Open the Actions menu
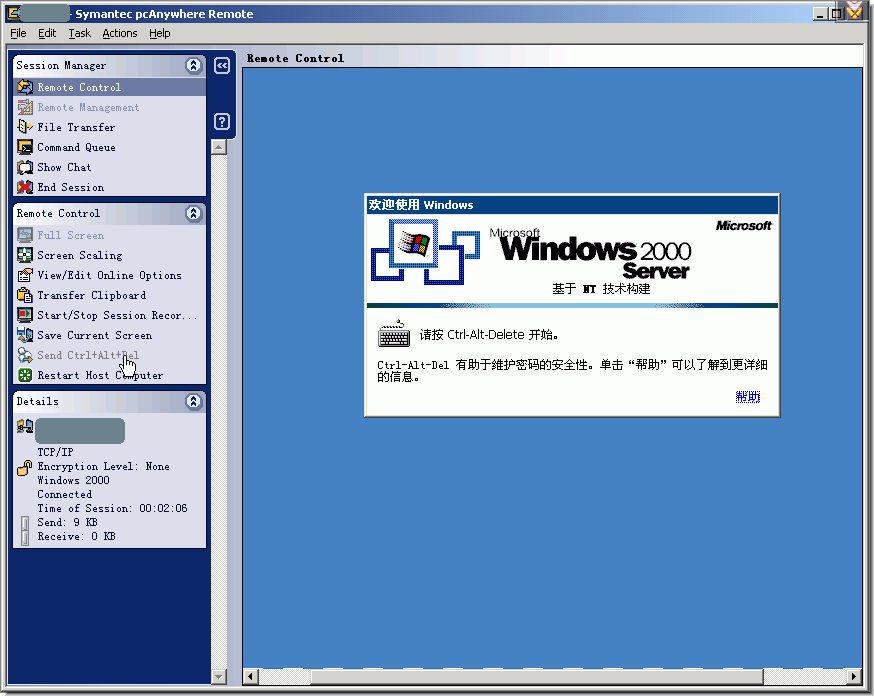 pyautogui.click(x=120, y=33)
